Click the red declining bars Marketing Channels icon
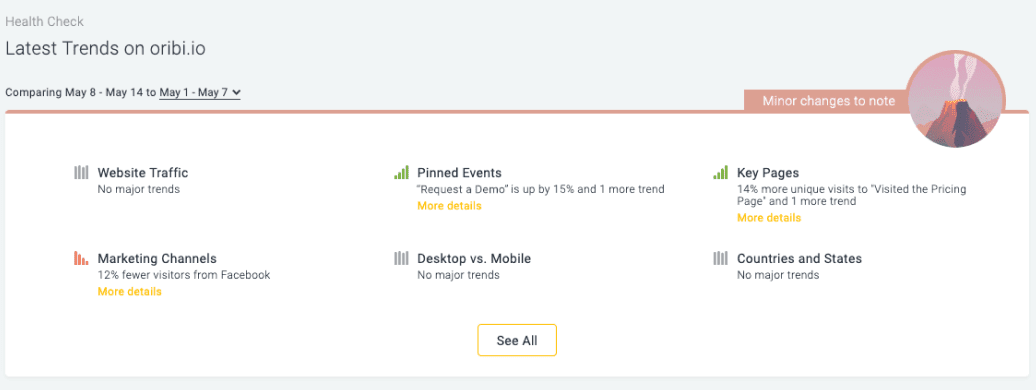Viewport: 1036px width, 390px height. pos(81,258)
